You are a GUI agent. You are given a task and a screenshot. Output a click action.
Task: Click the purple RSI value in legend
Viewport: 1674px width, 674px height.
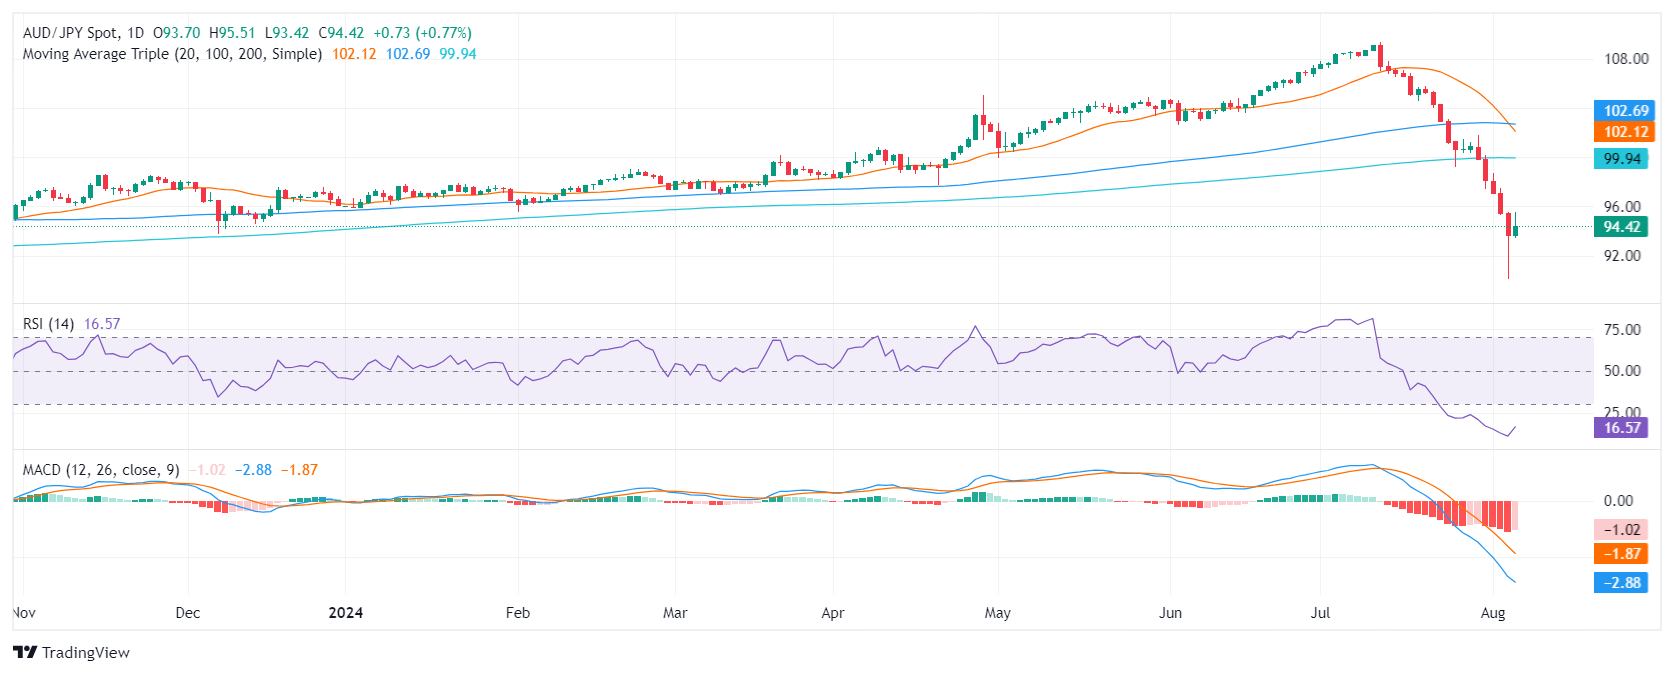[102, 324]
